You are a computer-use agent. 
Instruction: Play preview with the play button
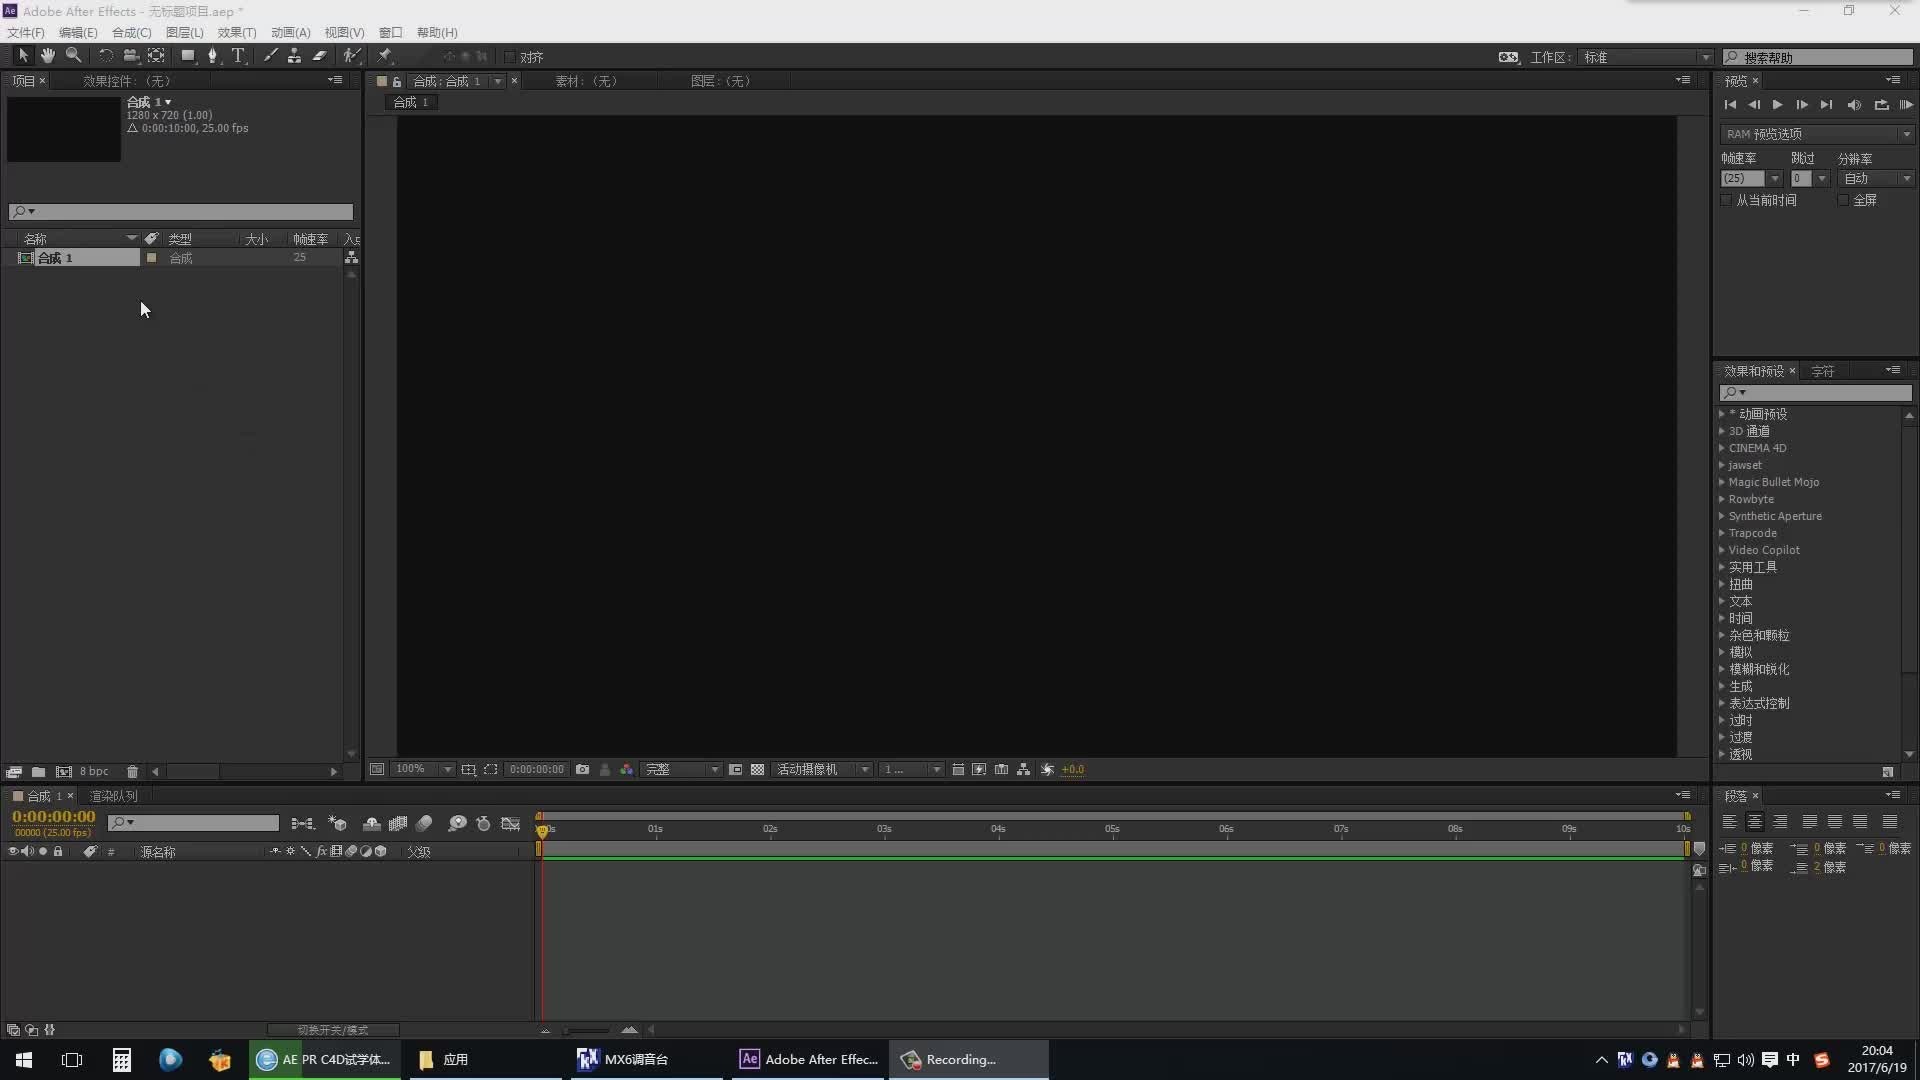(1777, 104)
